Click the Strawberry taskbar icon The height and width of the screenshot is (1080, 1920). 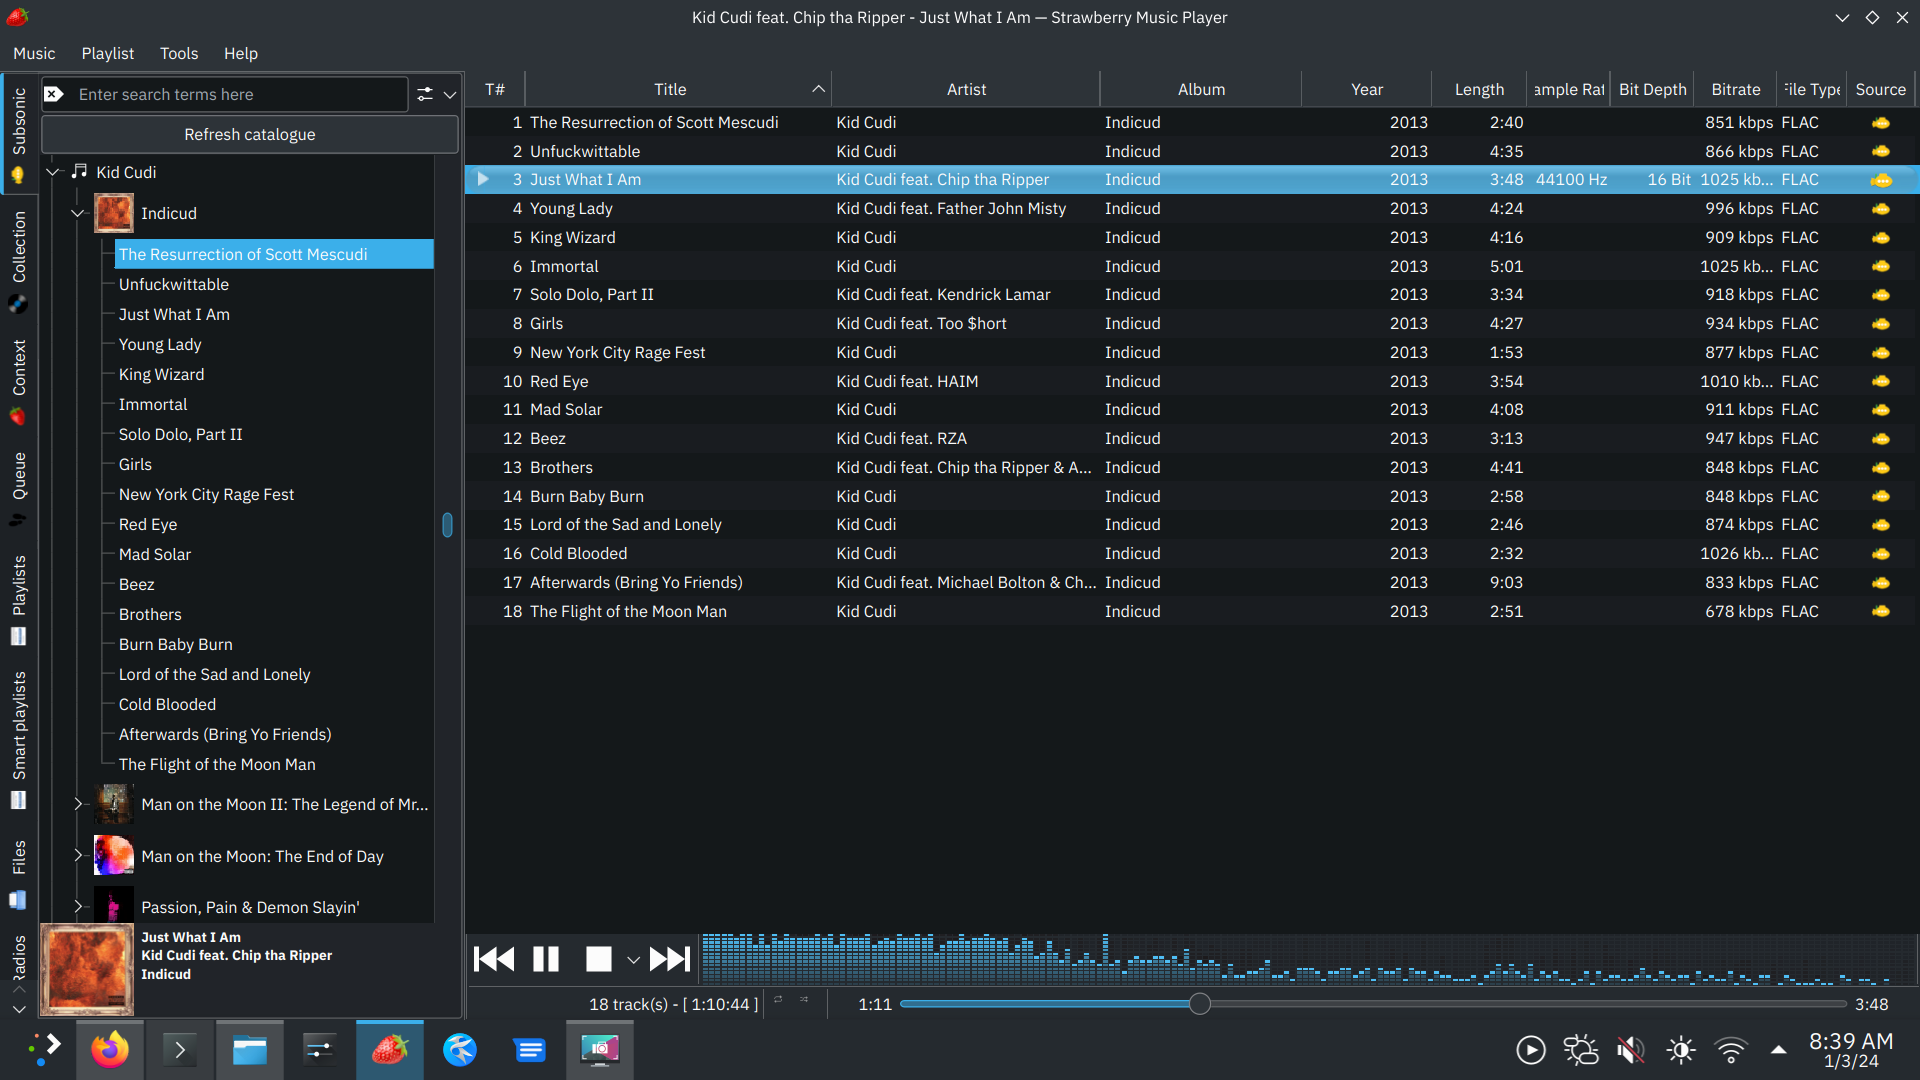390,1049
